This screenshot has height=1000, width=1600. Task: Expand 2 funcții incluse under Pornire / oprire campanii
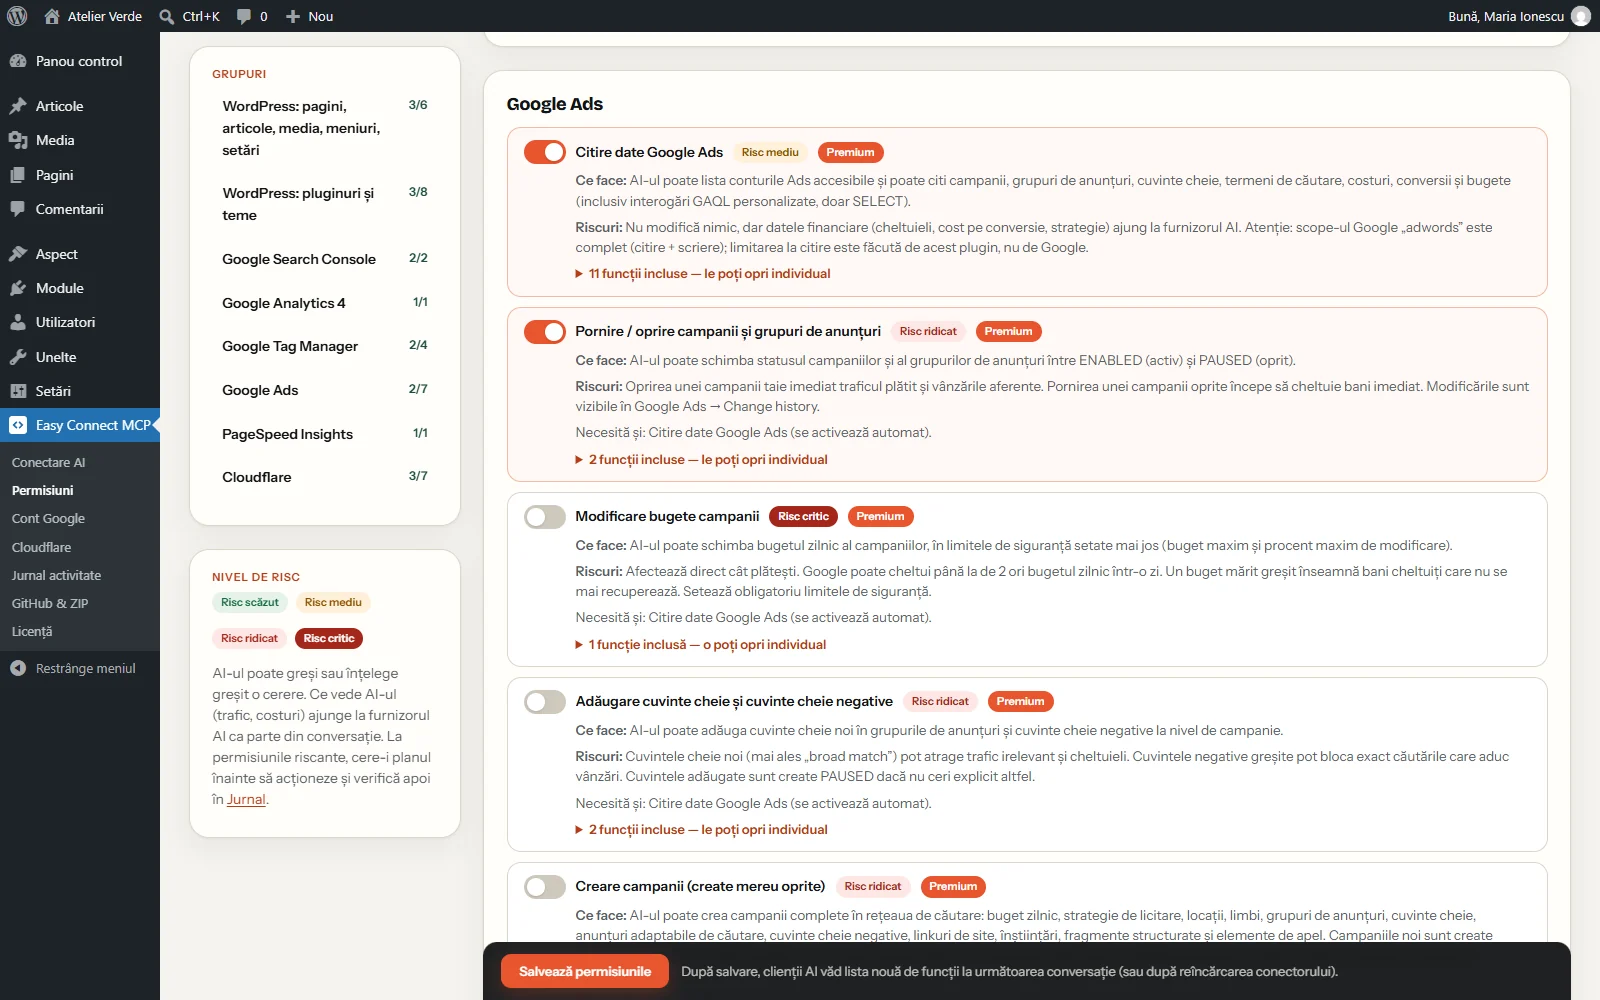click(x=701, y=460)
